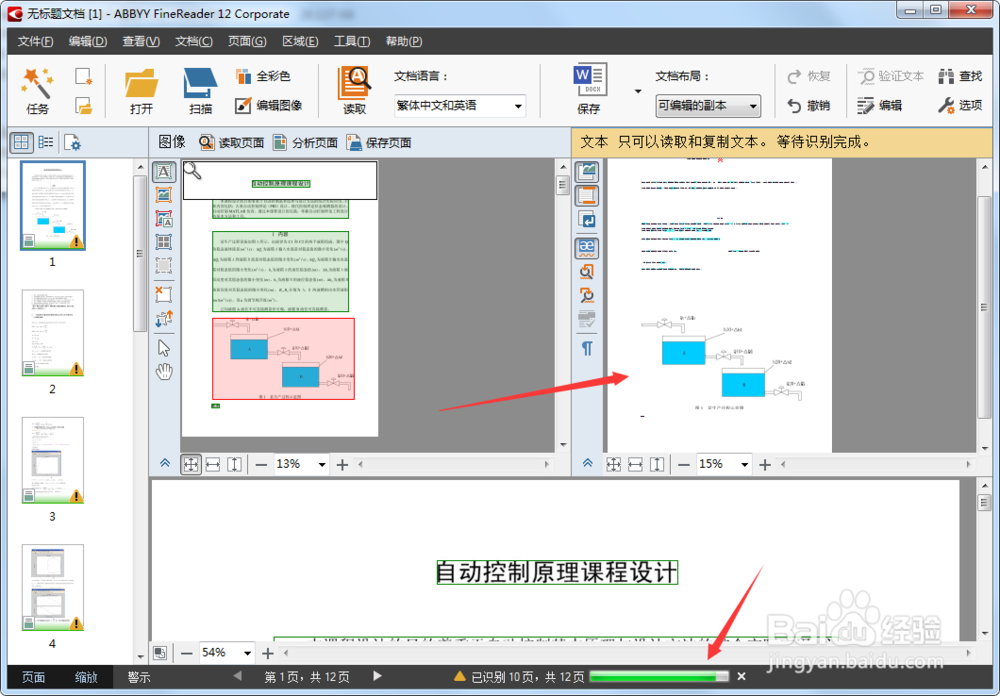Collapse the Text pane toolbar chevron

tap(587, 464)
